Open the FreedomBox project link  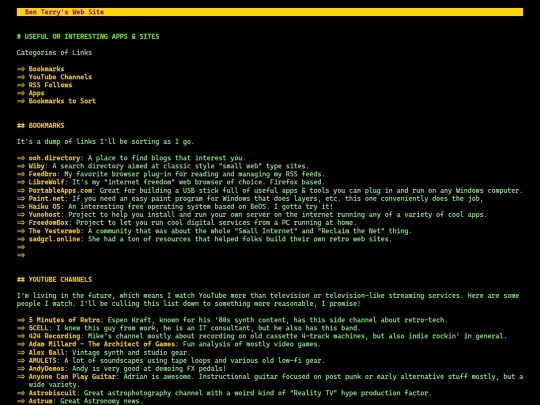pos(48,223)
